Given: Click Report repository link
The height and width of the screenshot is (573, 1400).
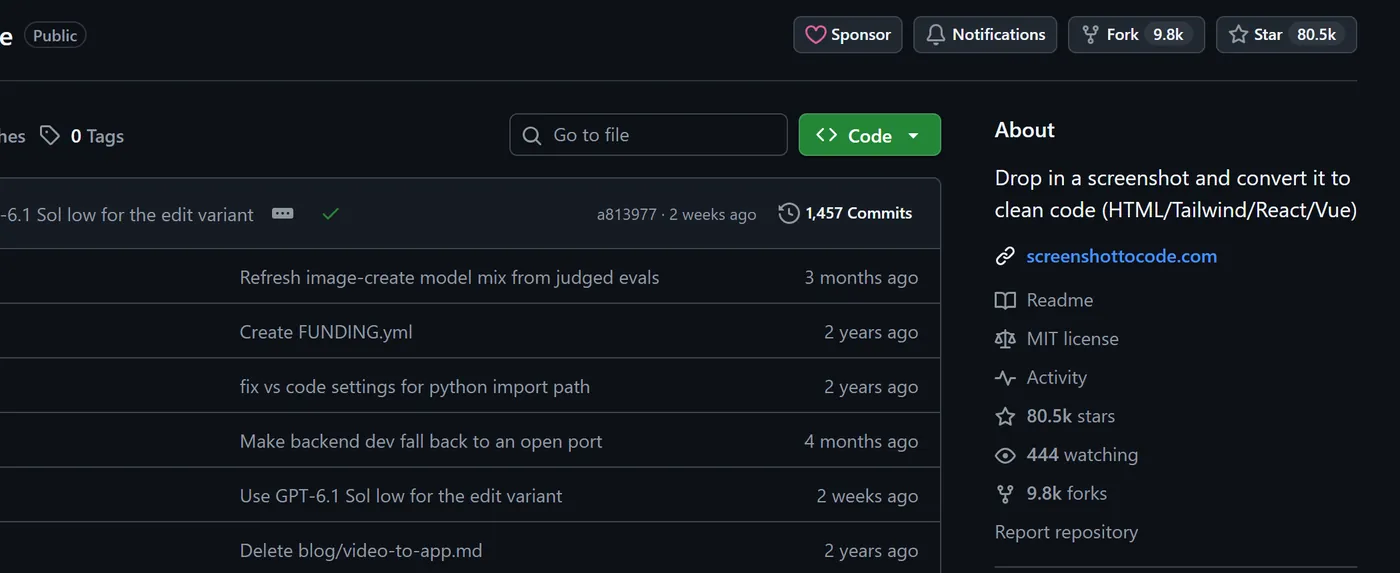Looking at the screenshot, I should pos(1066,532).
